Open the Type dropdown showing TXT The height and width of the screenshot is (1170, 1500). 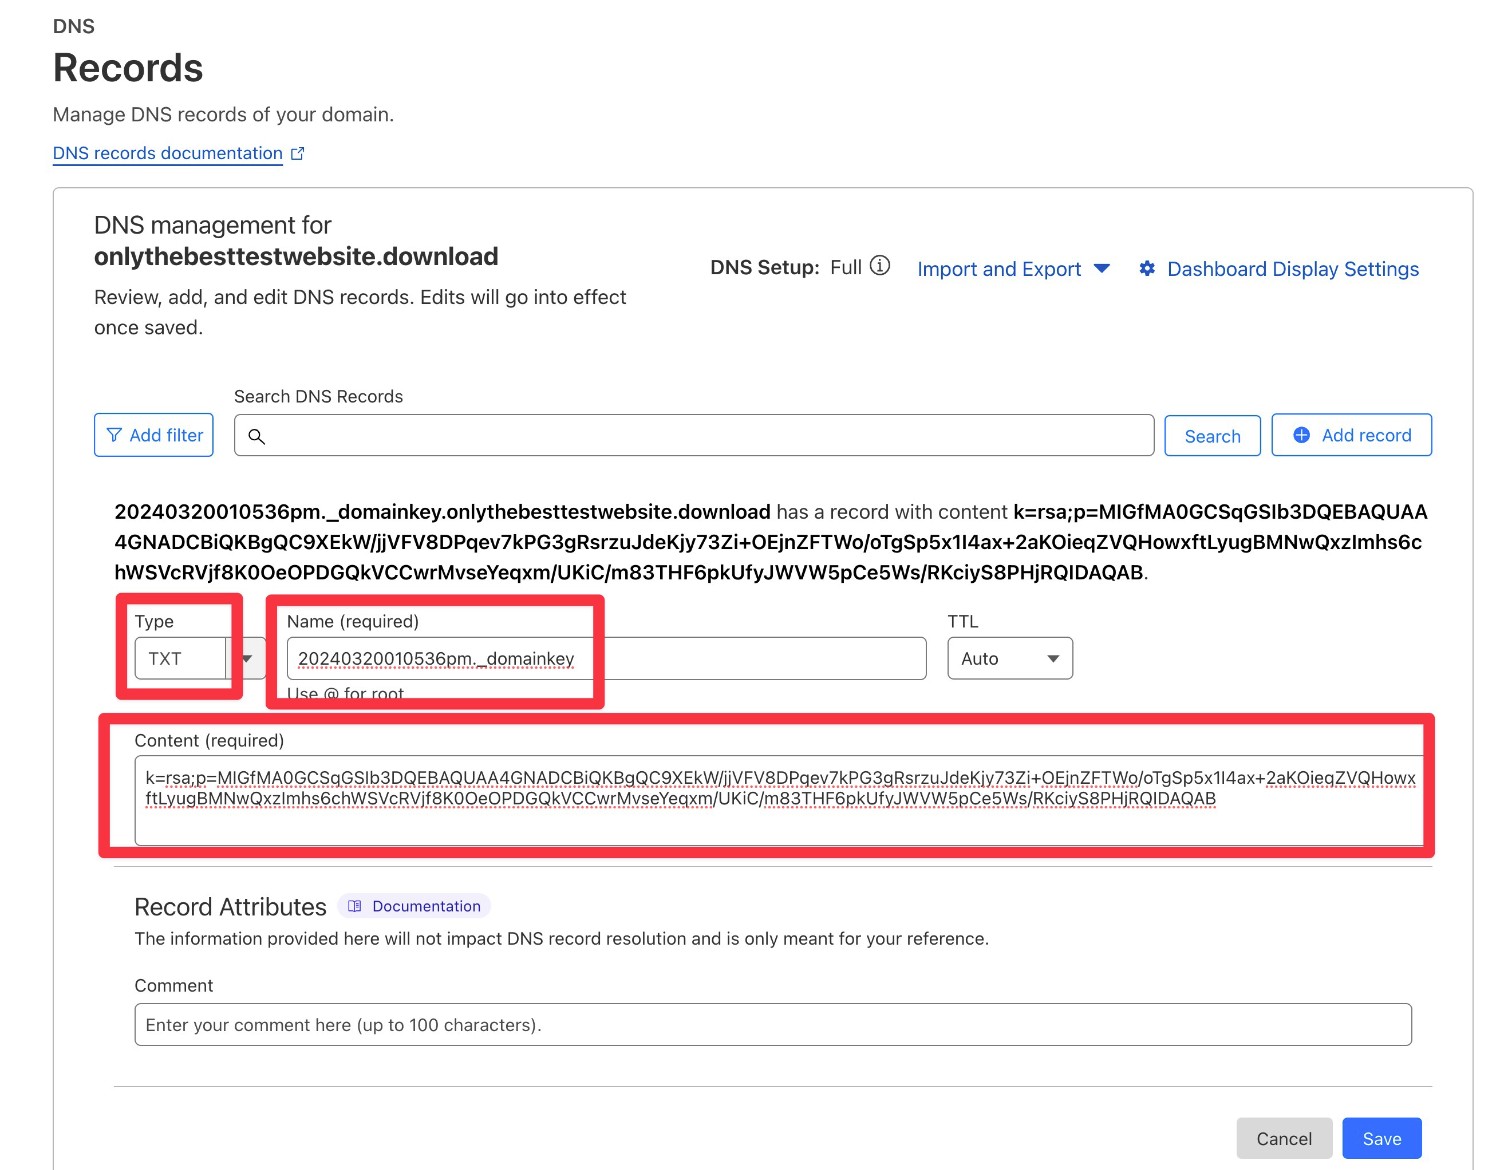200,658
